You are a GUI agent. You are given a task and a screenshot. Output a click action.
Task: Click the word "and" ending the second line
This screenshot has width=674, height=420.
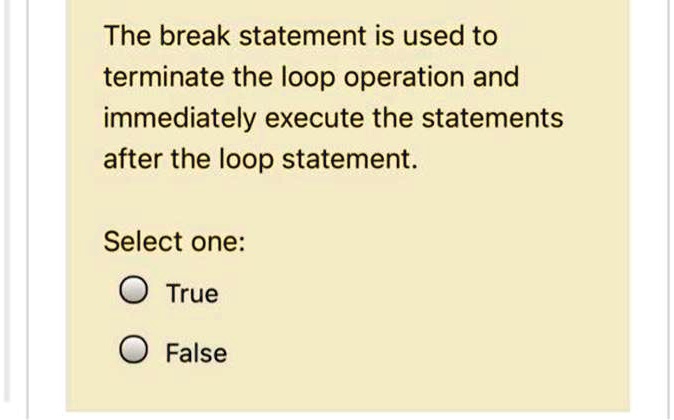(x=498, y=78)
